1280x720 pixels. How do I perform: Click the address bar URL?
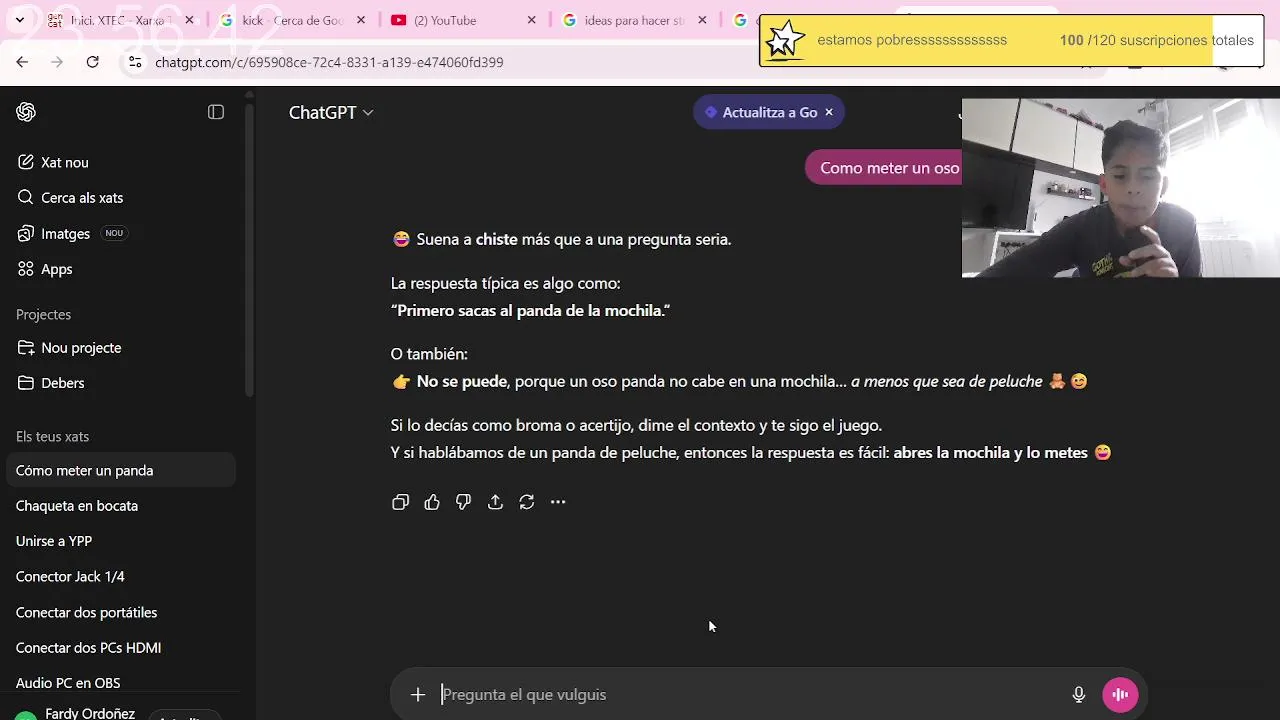point(329,62)
